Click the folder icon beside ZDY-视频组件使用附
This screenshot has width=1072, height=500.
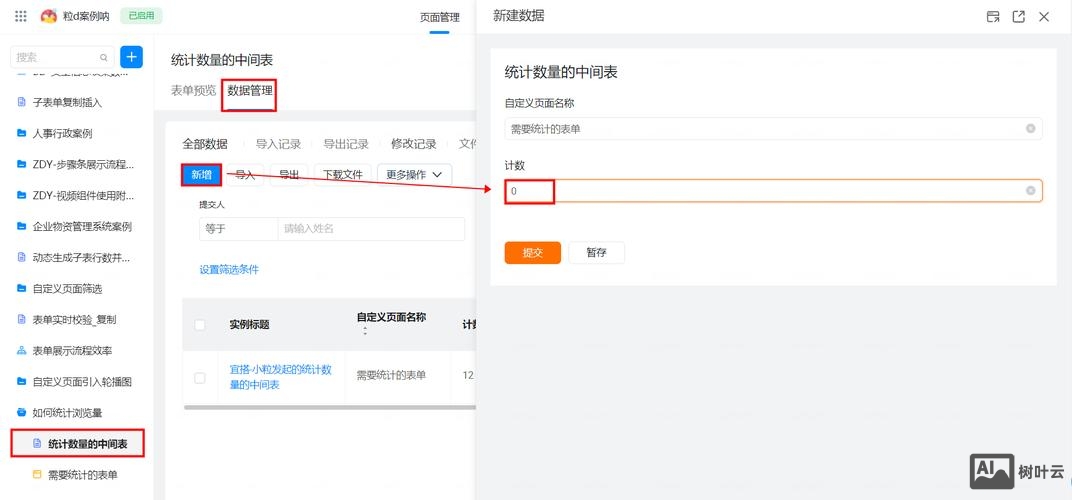pyautogui.click(x=21, y=196)
